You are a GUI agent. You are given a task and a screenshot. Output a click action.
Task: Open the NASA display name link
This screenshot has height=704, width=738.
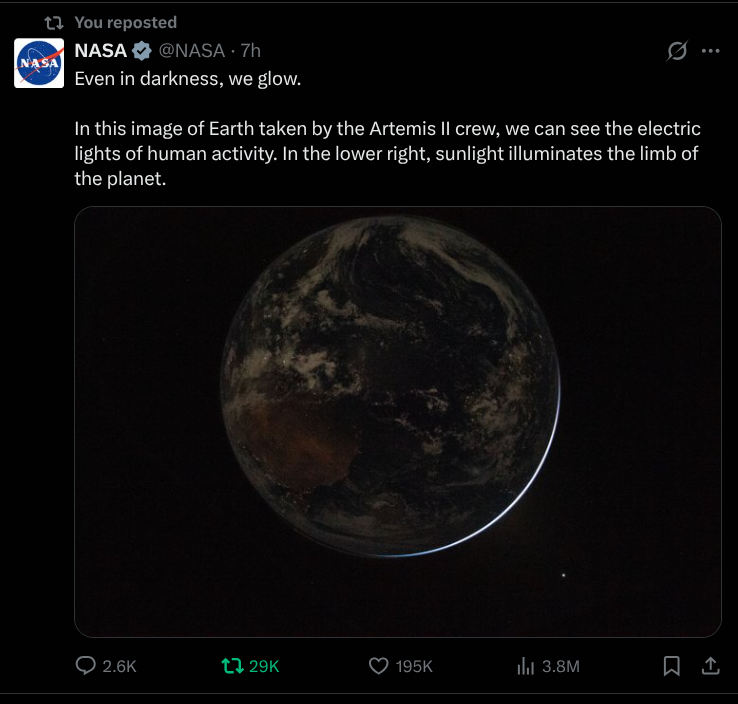click(x=101, y=51)
